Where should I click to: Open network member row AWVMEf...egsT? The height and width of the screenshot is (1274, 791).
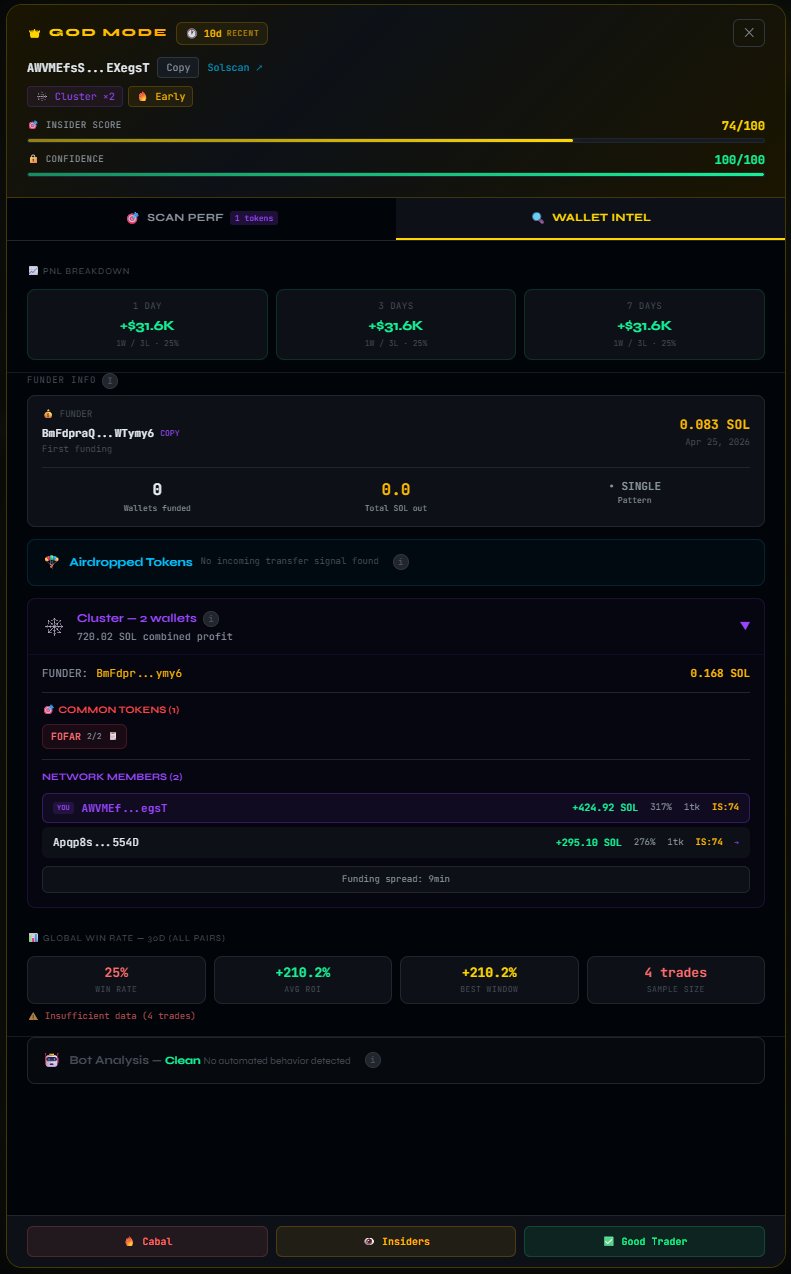coord(396,808)
